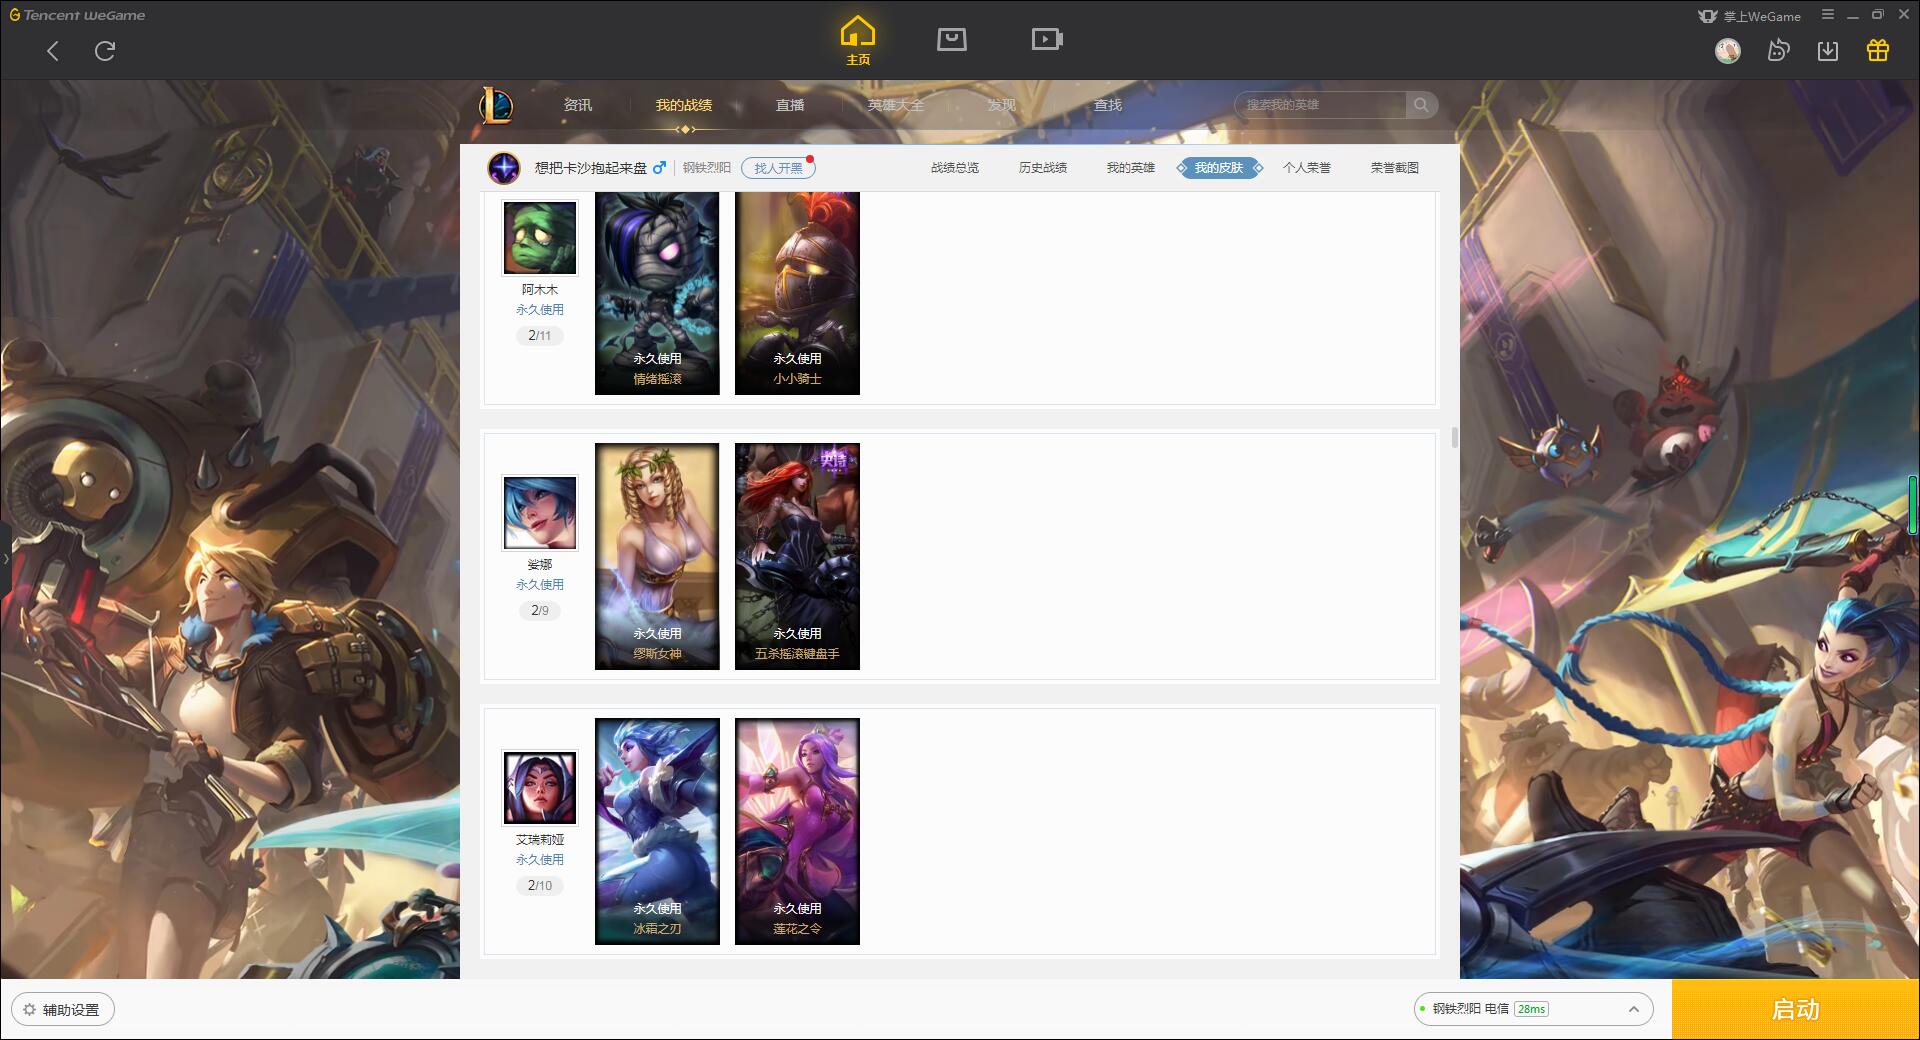Refresh the page with reload icon
Screen dimensions: 1920x1040
[105, 51]
